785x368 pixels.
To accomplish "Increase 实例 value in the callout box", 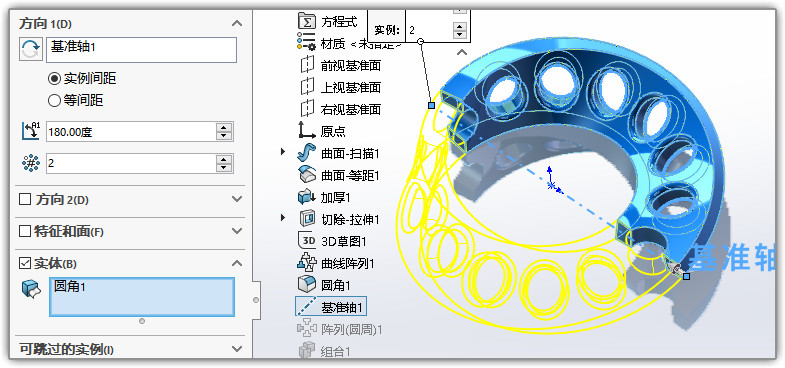I will (459, 26).
